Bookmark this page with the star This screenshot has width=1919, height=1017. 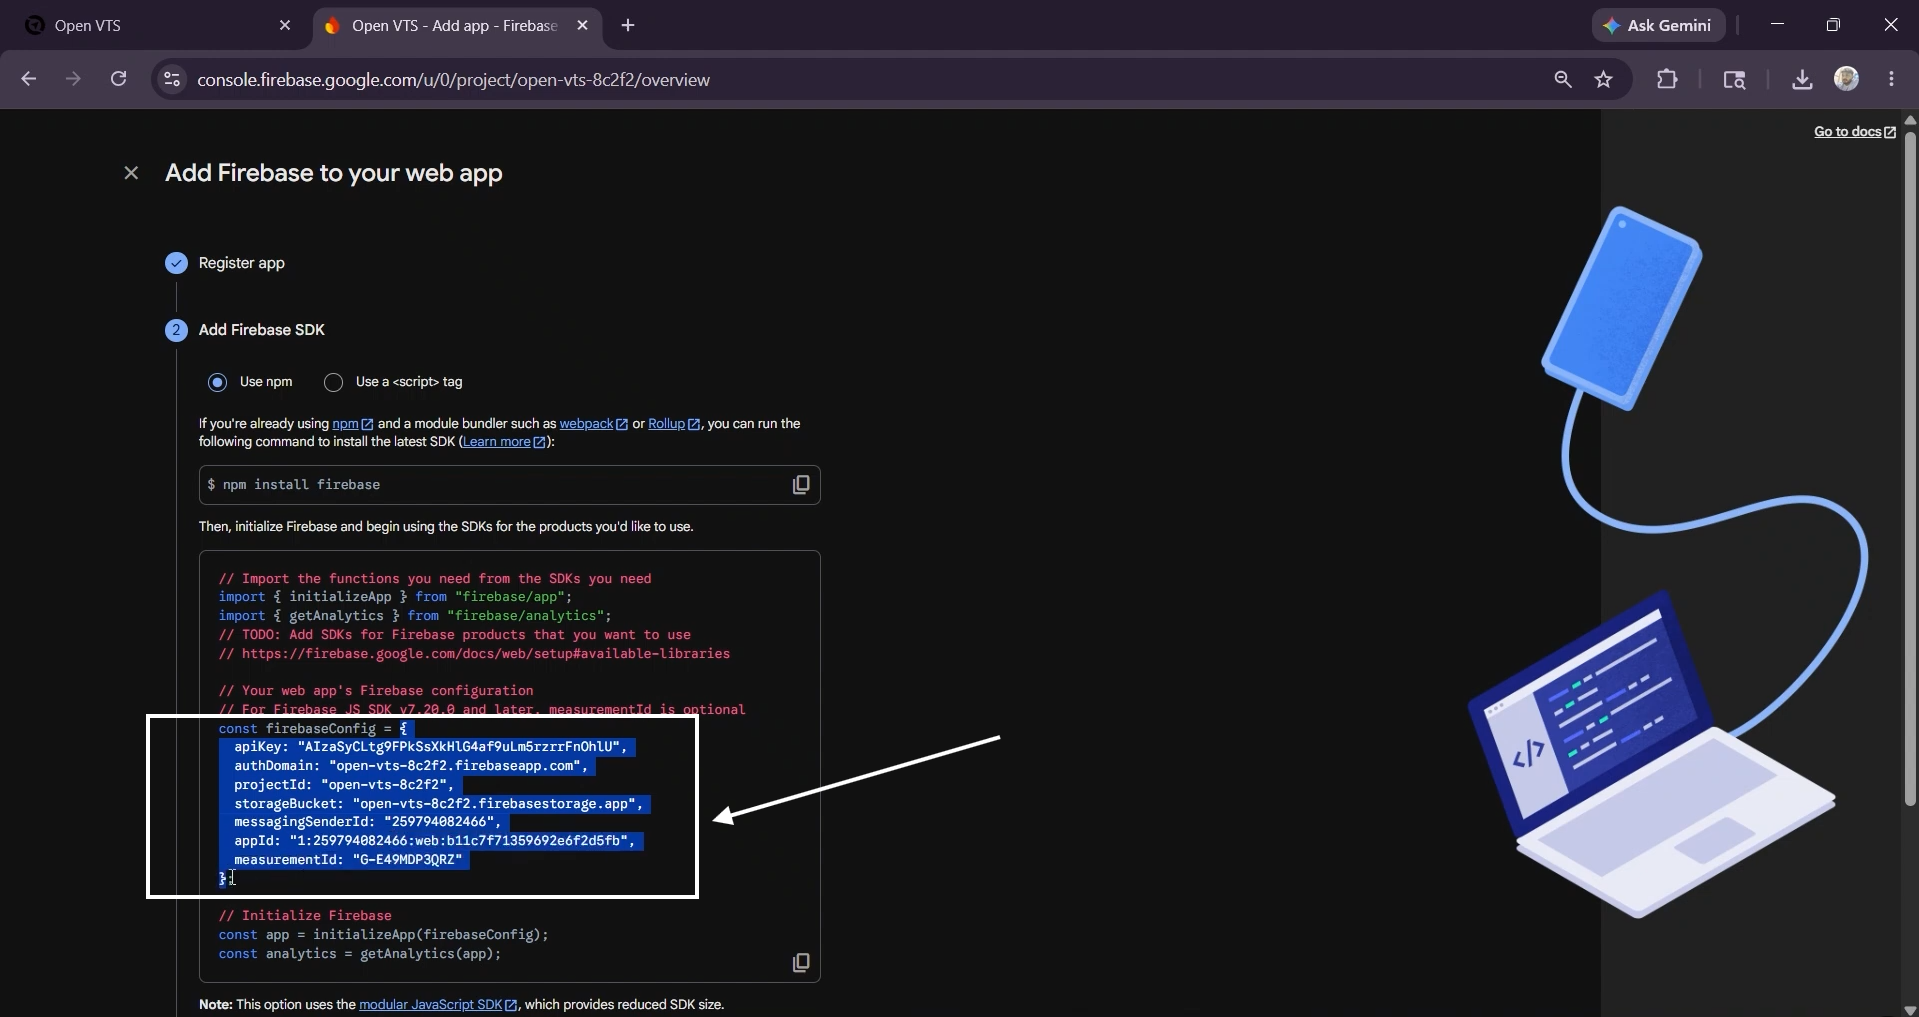pyautogui.click(x=1604, y=79)
